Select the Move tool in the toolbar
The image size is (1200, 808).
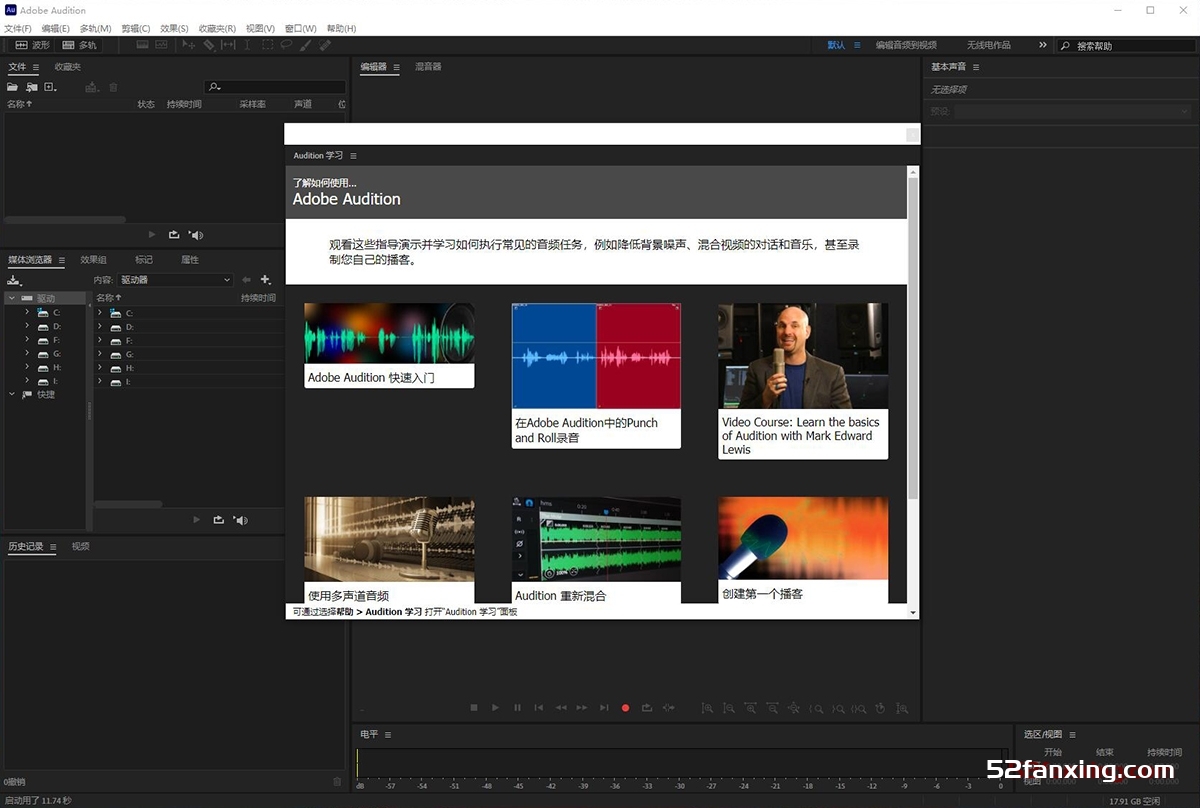pyautogui.click(x=188, y=45)
